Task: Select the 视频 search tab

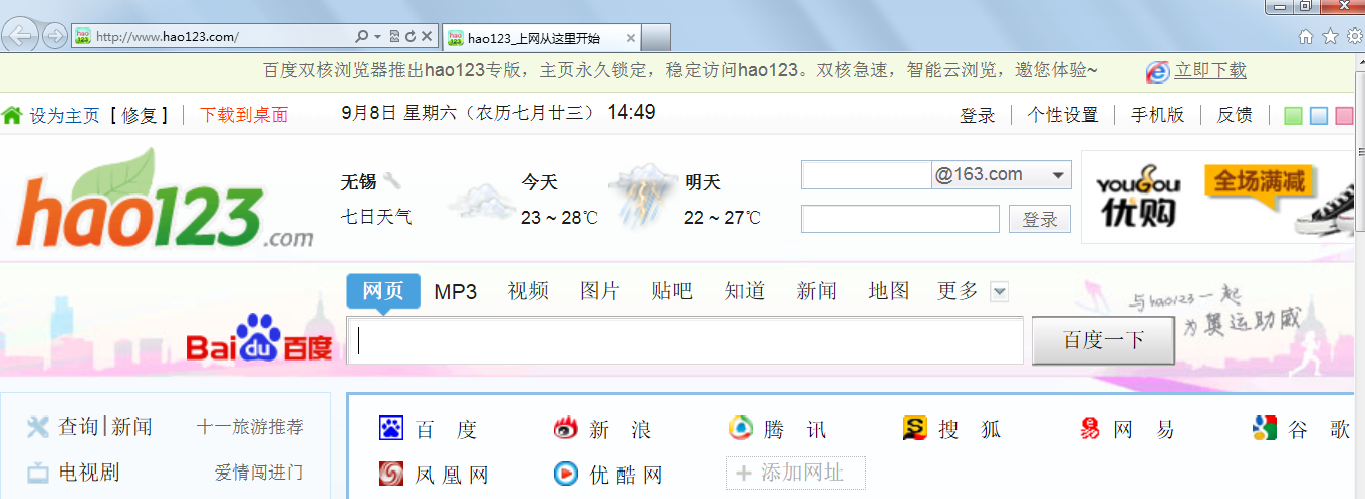Action: tap(528, 291)
